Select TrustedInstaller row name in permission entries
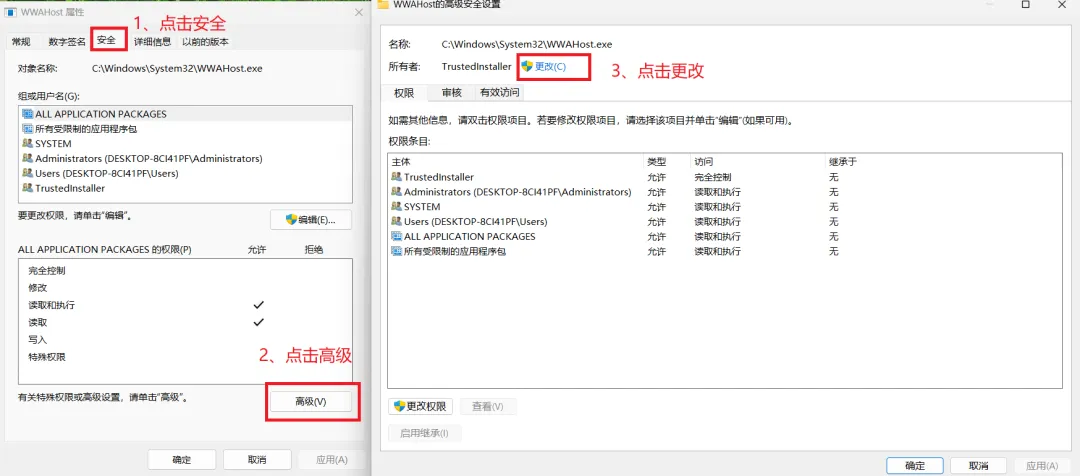 pyautogui.click(x=439, y=177)
